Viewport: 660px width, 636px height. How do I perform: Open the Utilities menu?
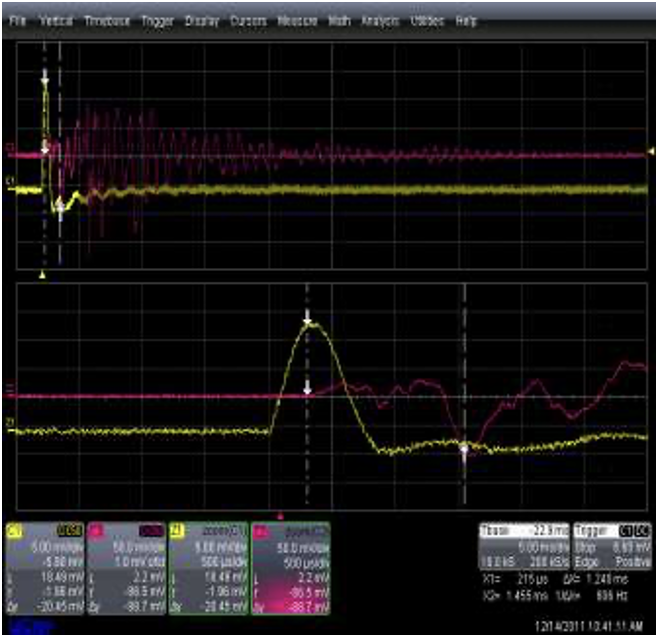[x=427, y=20]
